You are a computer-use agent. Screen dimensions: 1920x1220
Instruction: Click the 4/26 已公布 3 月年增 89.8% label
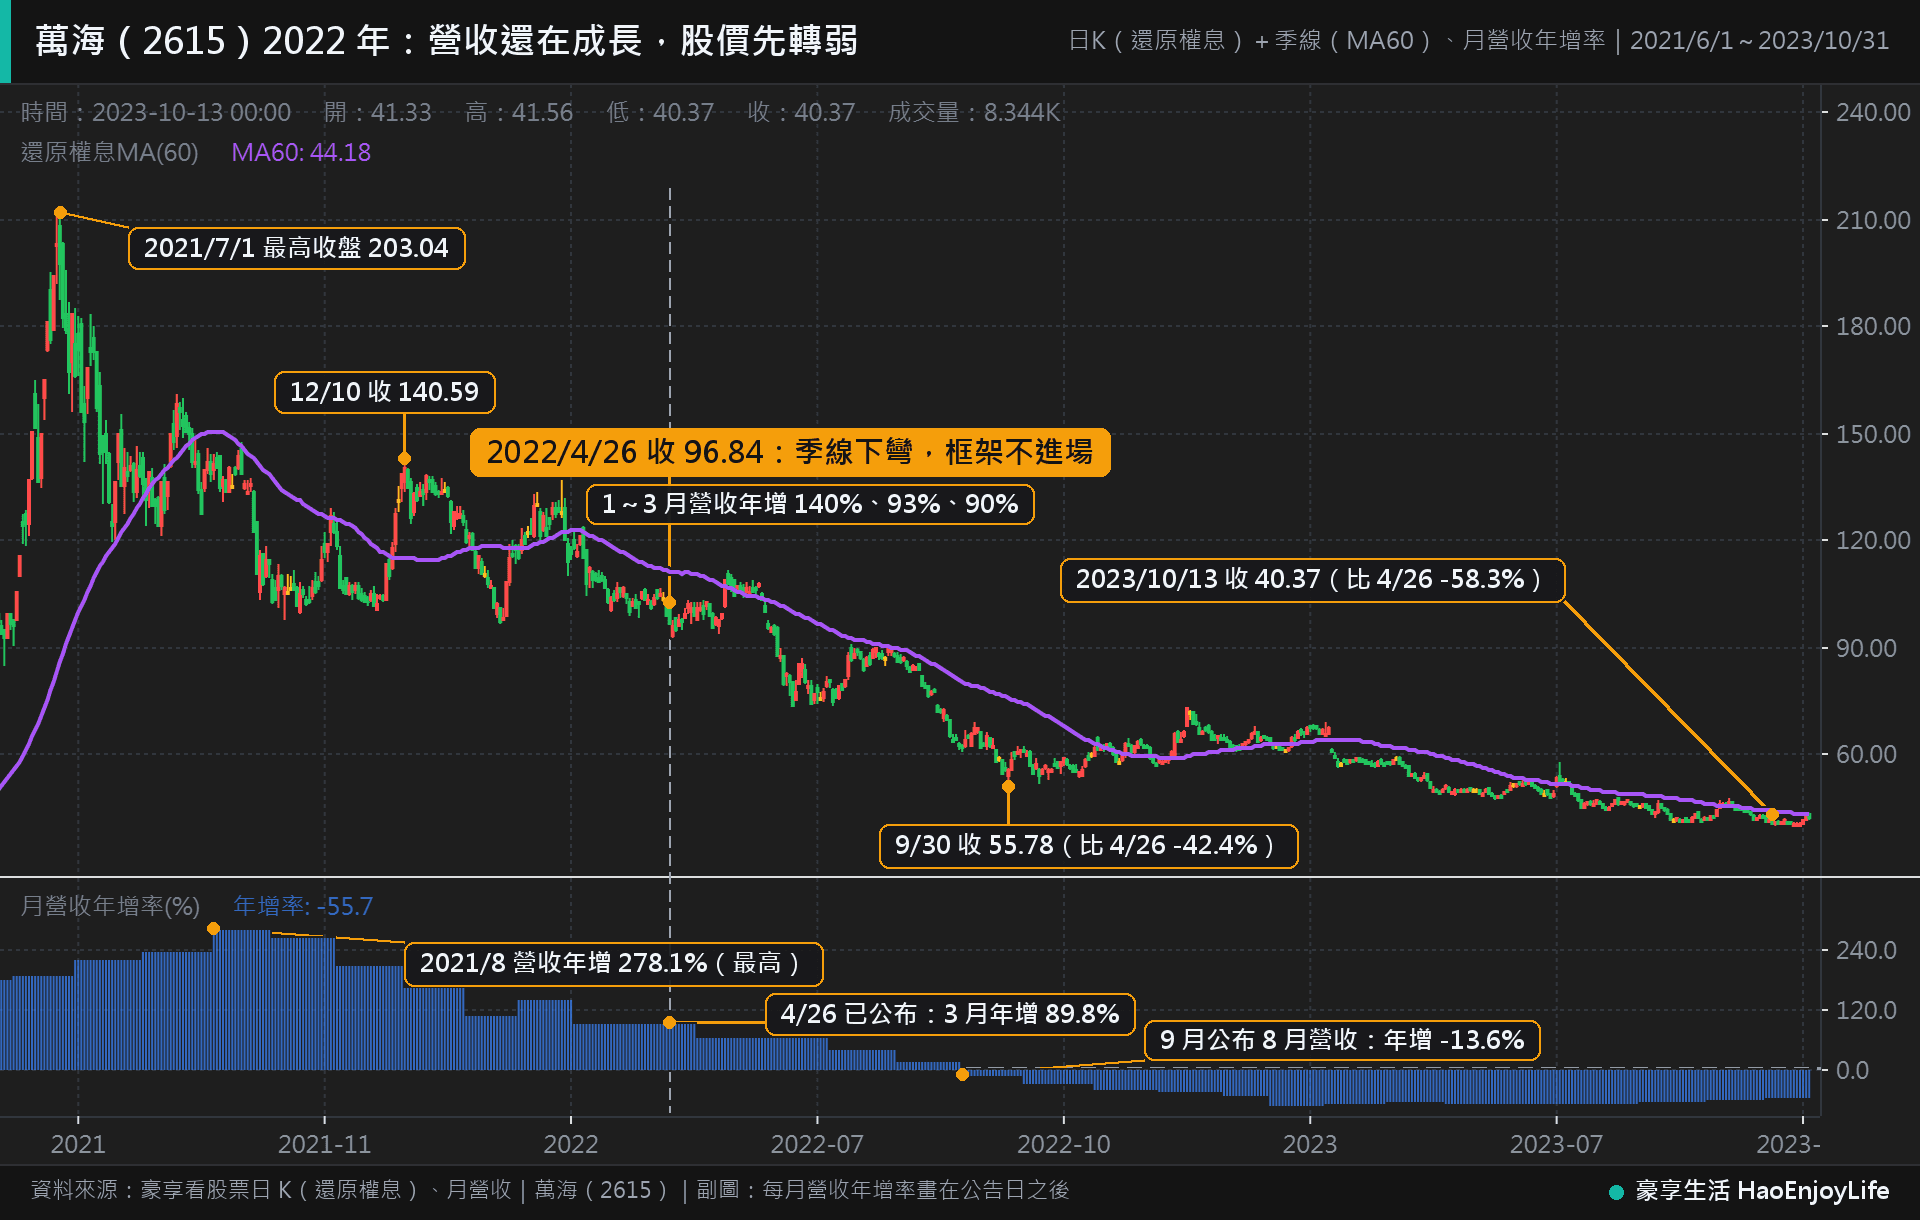pyautogui.click(x=950, y=1014)
